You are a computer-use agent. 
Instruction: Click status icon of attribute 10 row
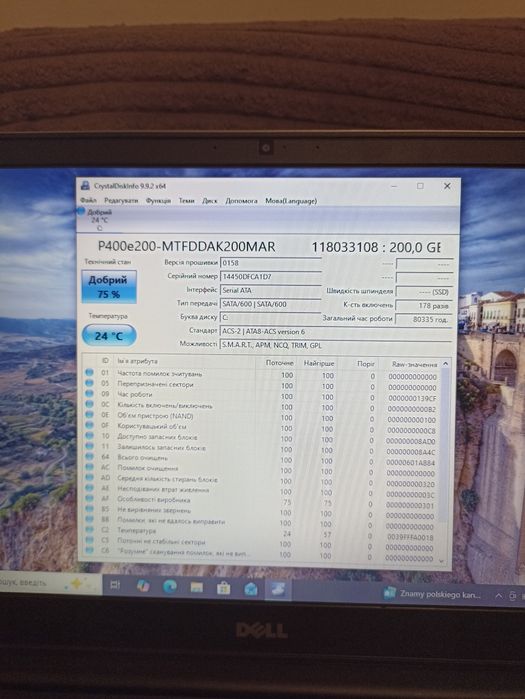tap(89, 436)
